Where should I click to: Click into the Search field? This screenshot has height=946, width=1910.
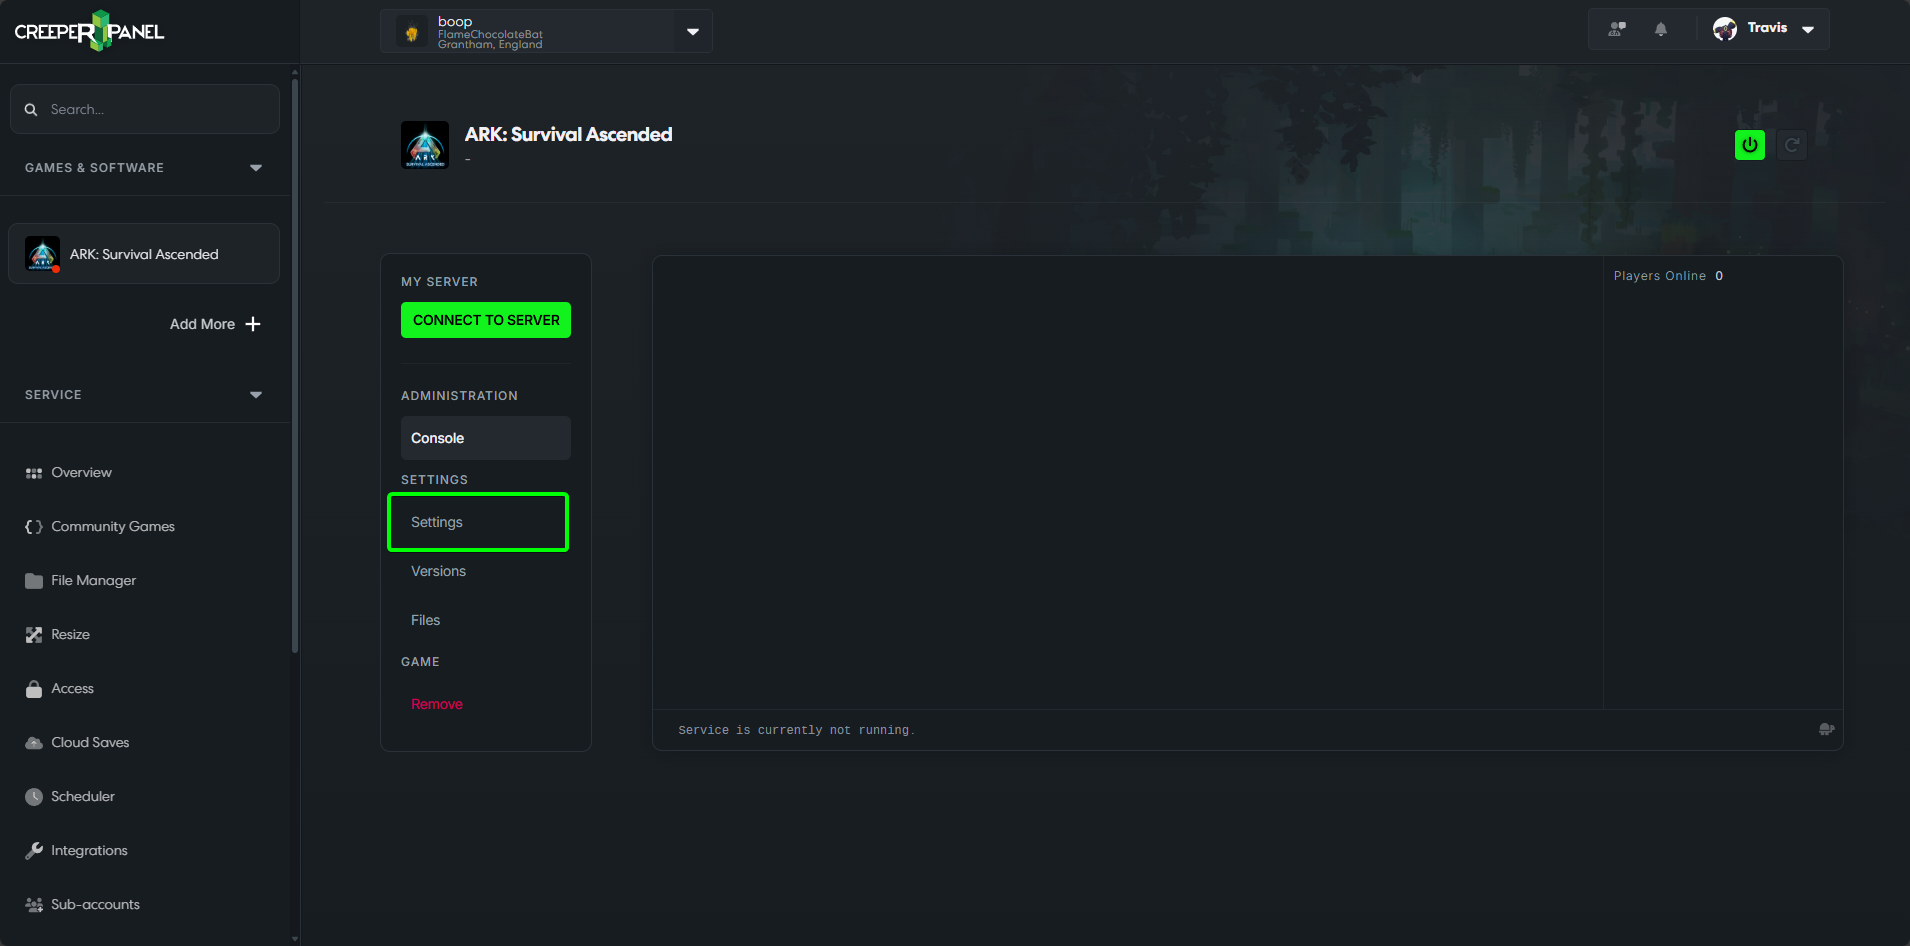pos(145,109)
